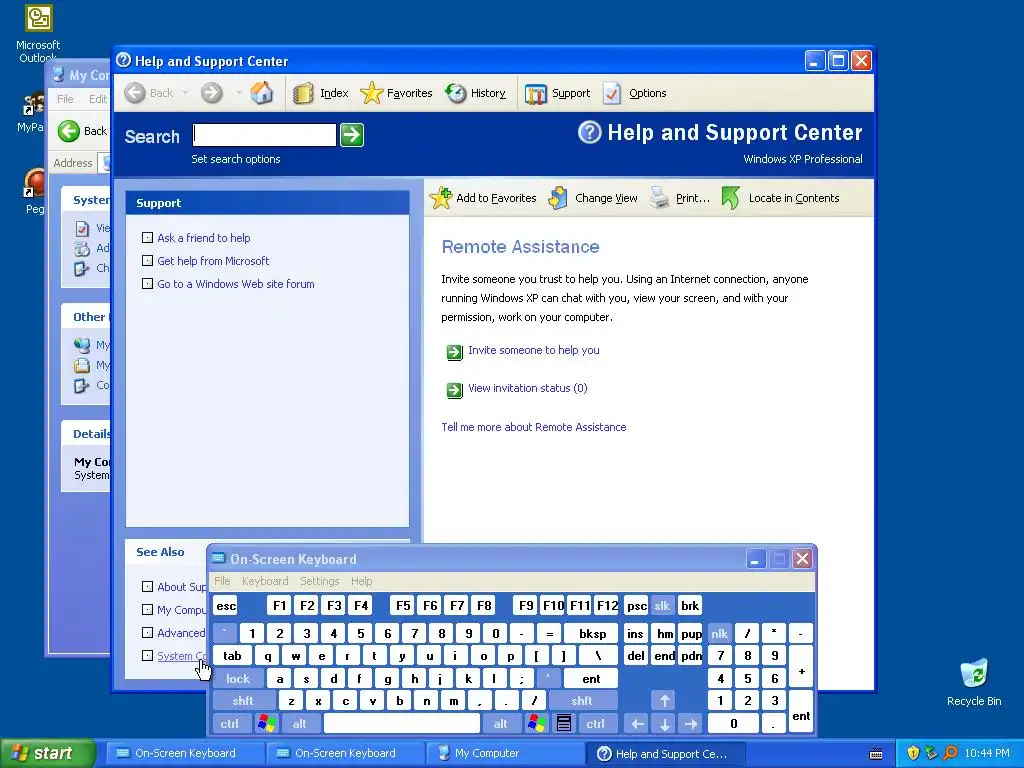Click green arrow beside Invite someone
The height and width of the screenshot is (768, 1024).
(455, 352)
